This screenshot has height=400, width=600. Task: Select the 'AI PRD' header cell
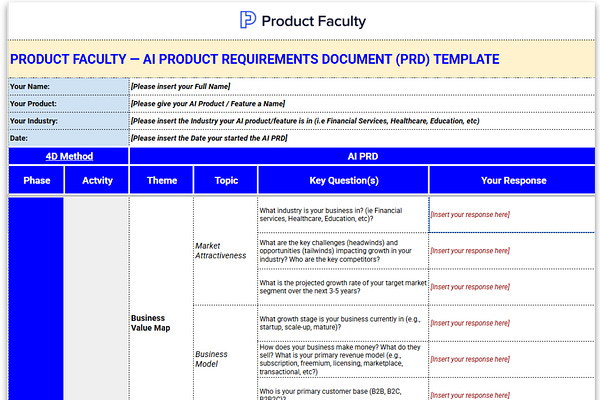(362, 156)
